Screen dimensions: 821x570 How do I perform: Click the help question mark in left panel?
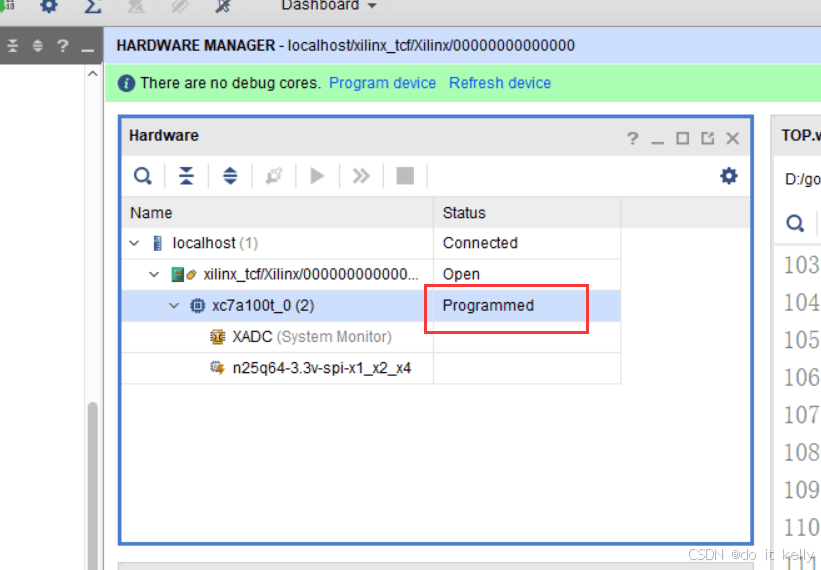(x=63, y=46)
